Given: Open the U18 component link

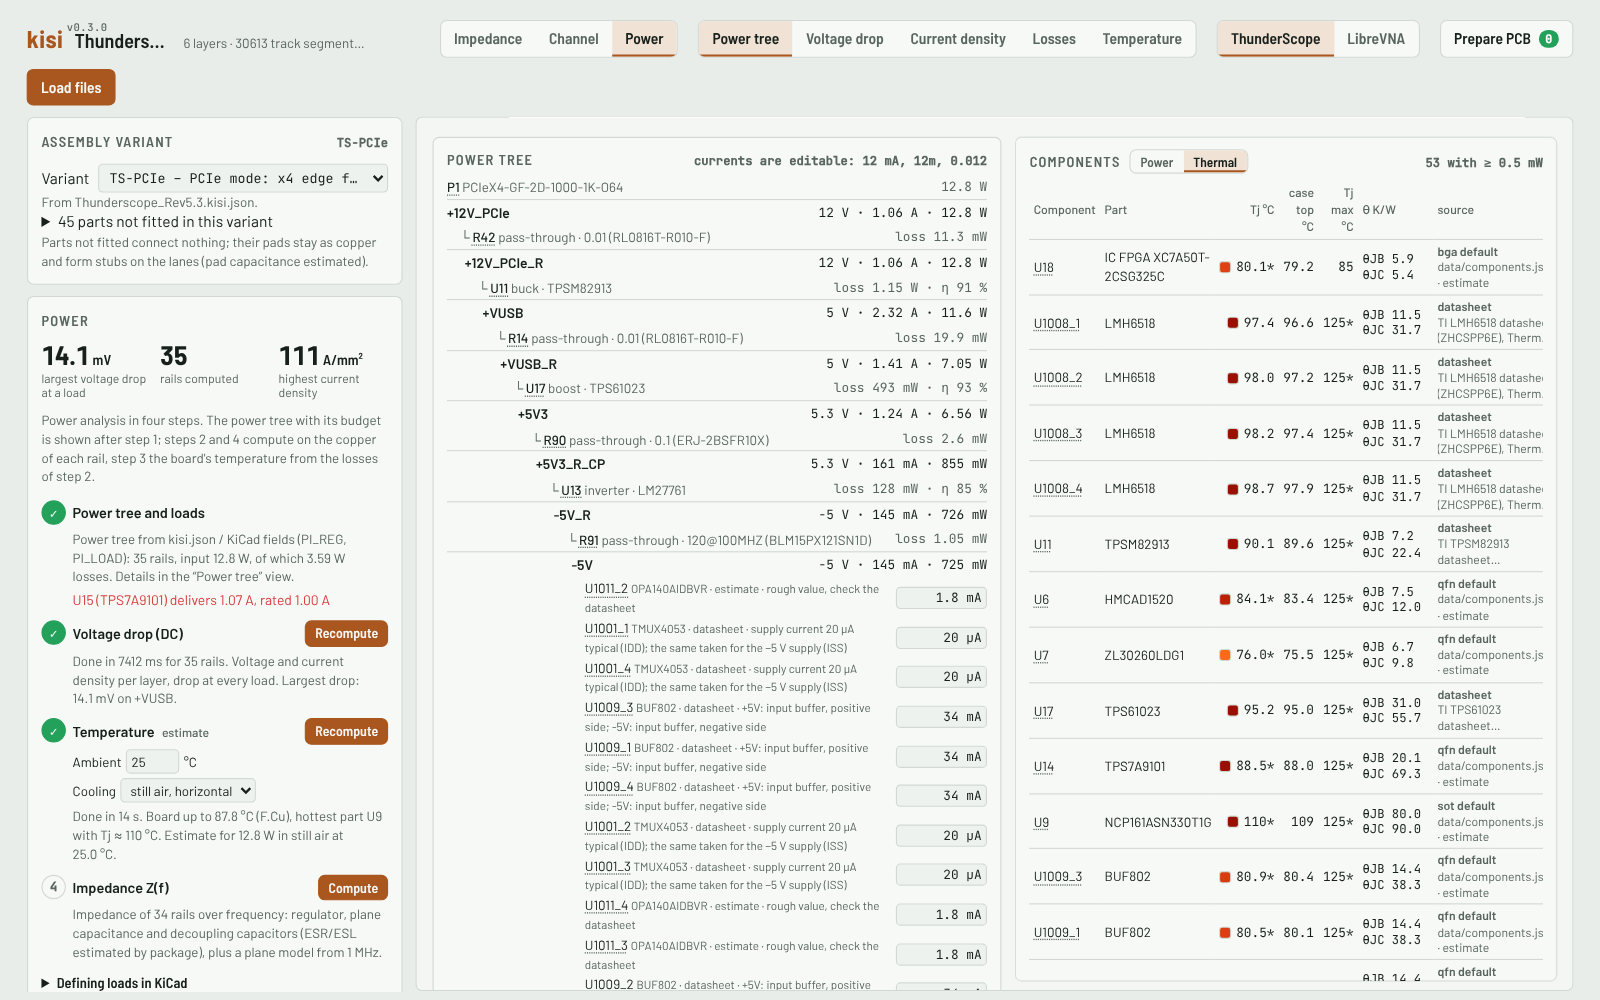Looking at the screenshot, I should 1043,267.
